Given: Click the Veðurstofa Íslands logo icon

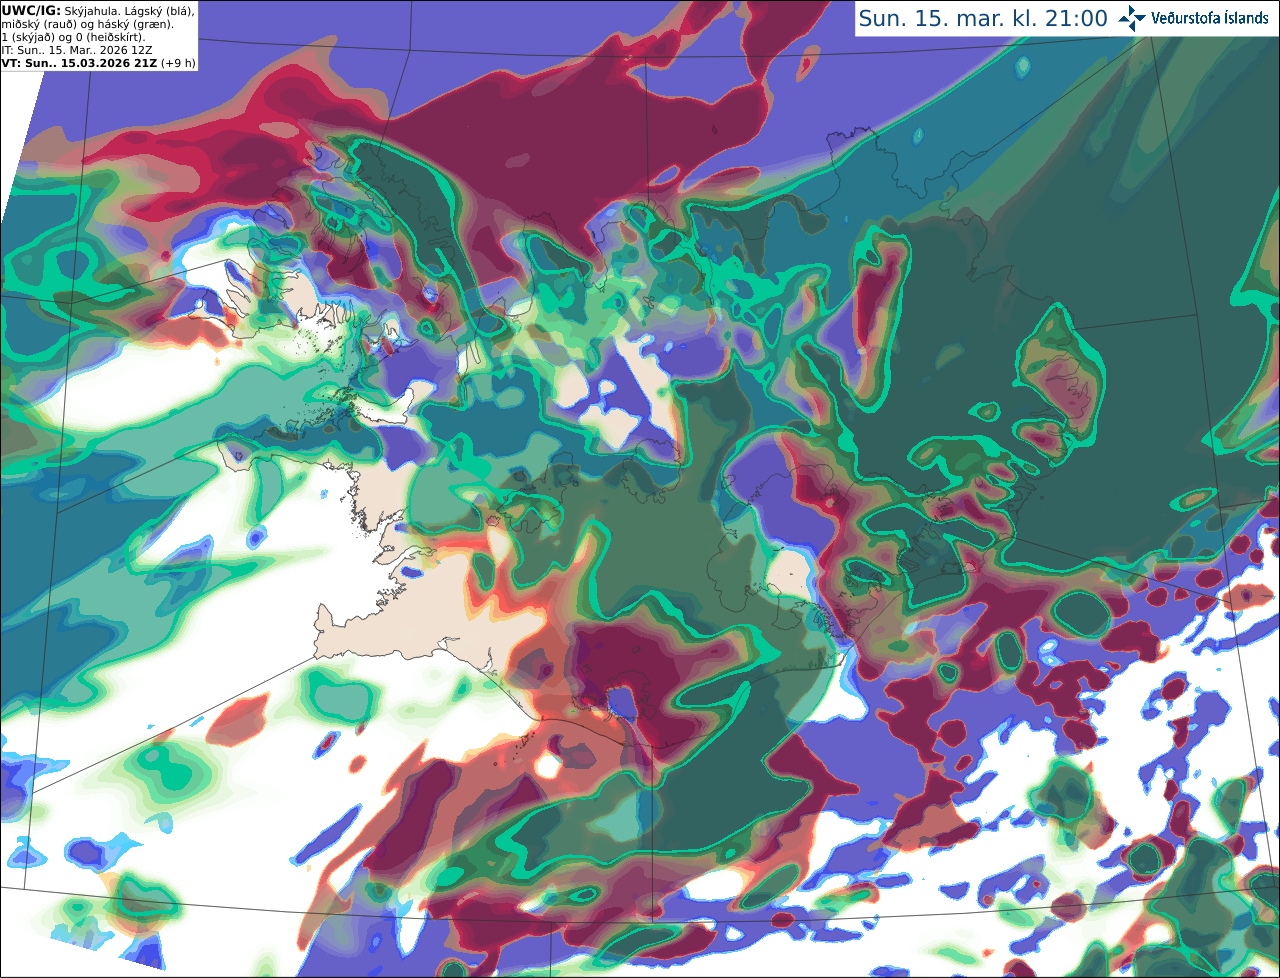Looking at the screenshot, I should coord(1132,18).
